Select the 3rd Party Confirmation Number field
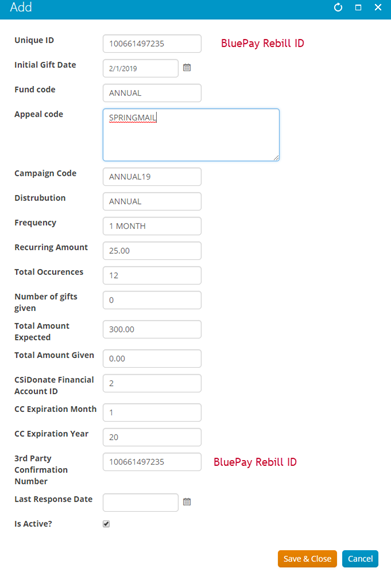The image size is (391, 576). point(152,462)
